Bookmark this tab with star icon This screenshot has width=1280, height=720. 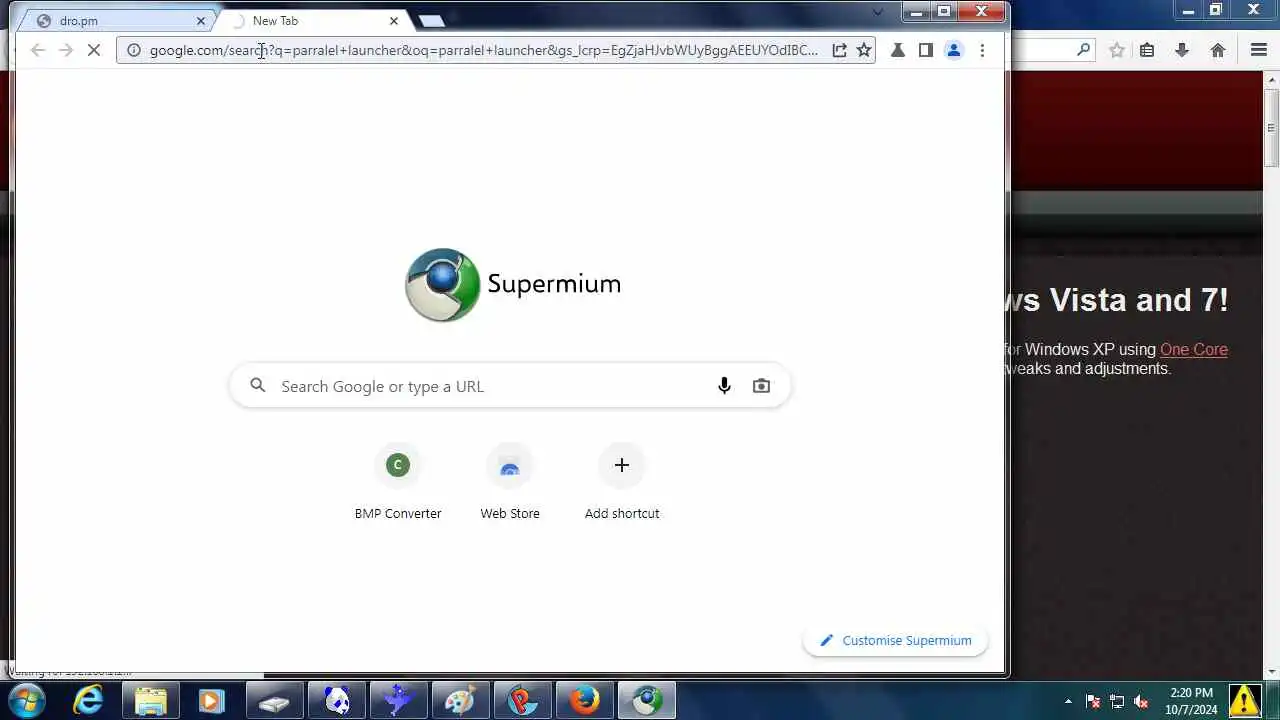(x=864, y=50)
